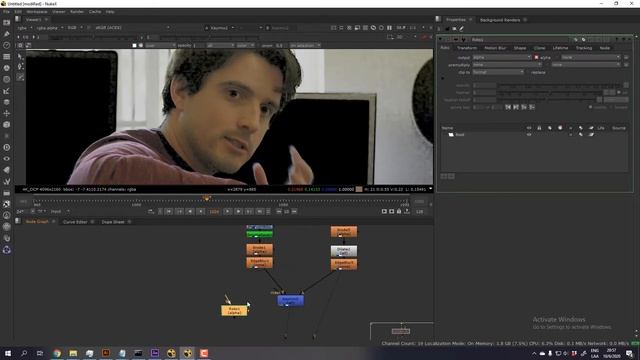This screenshot has width=640, height=360.
Task: Toggle the red alpha channel checkbox
Action: [x=536, y=58]
